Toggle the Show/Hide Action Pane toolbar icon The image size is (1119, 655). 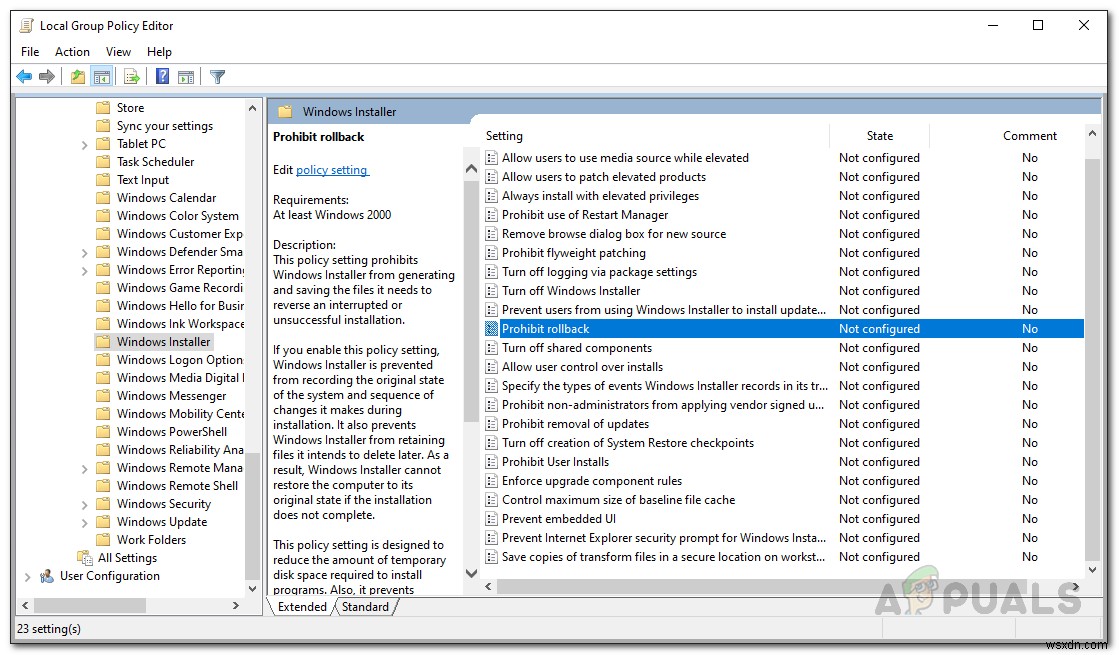187,76
